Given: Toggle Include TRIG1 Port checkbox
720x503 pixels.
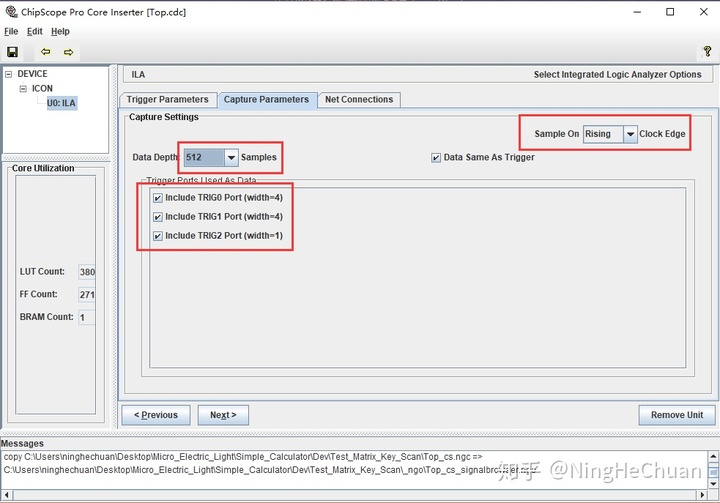Looking at the screenshot, I should click(158, 217).
